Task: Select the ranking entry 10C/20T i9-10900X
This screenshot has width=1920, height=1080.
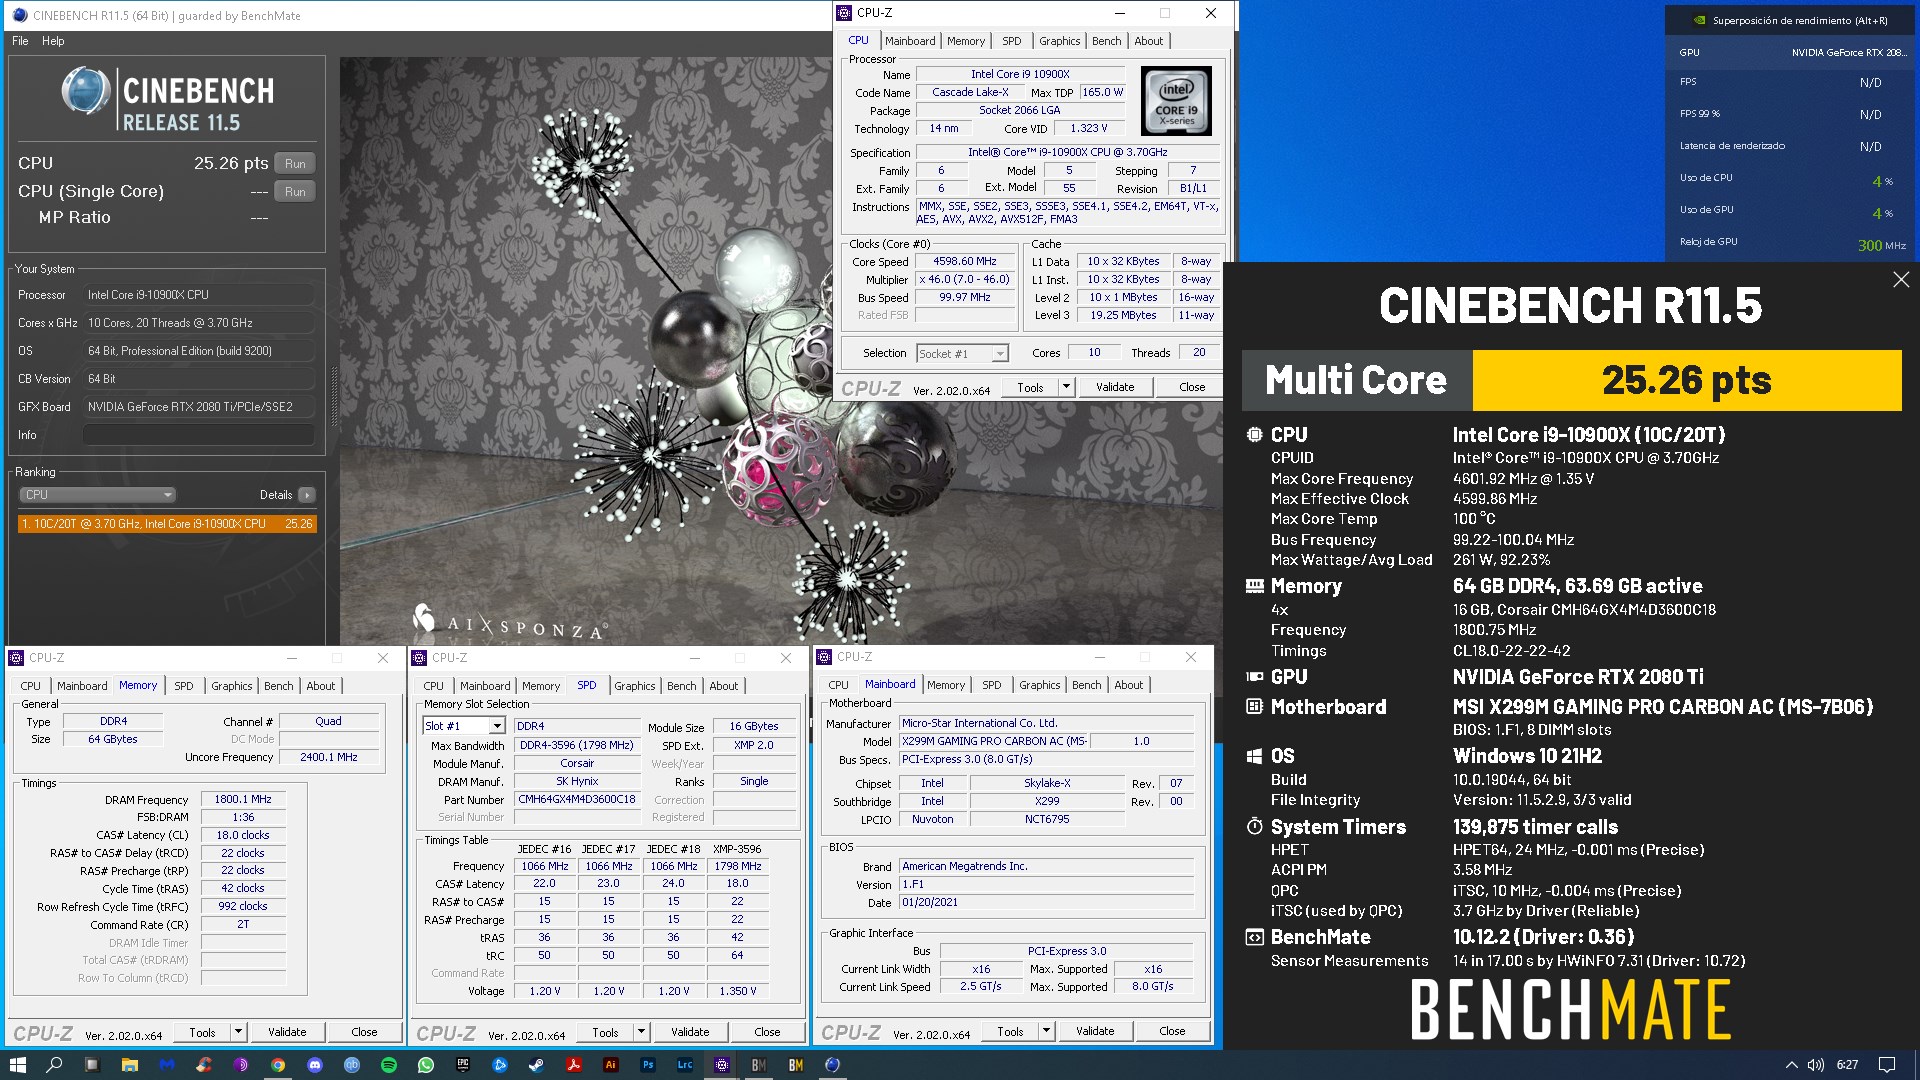Action: pyautogui.click(x=167, y=524)
